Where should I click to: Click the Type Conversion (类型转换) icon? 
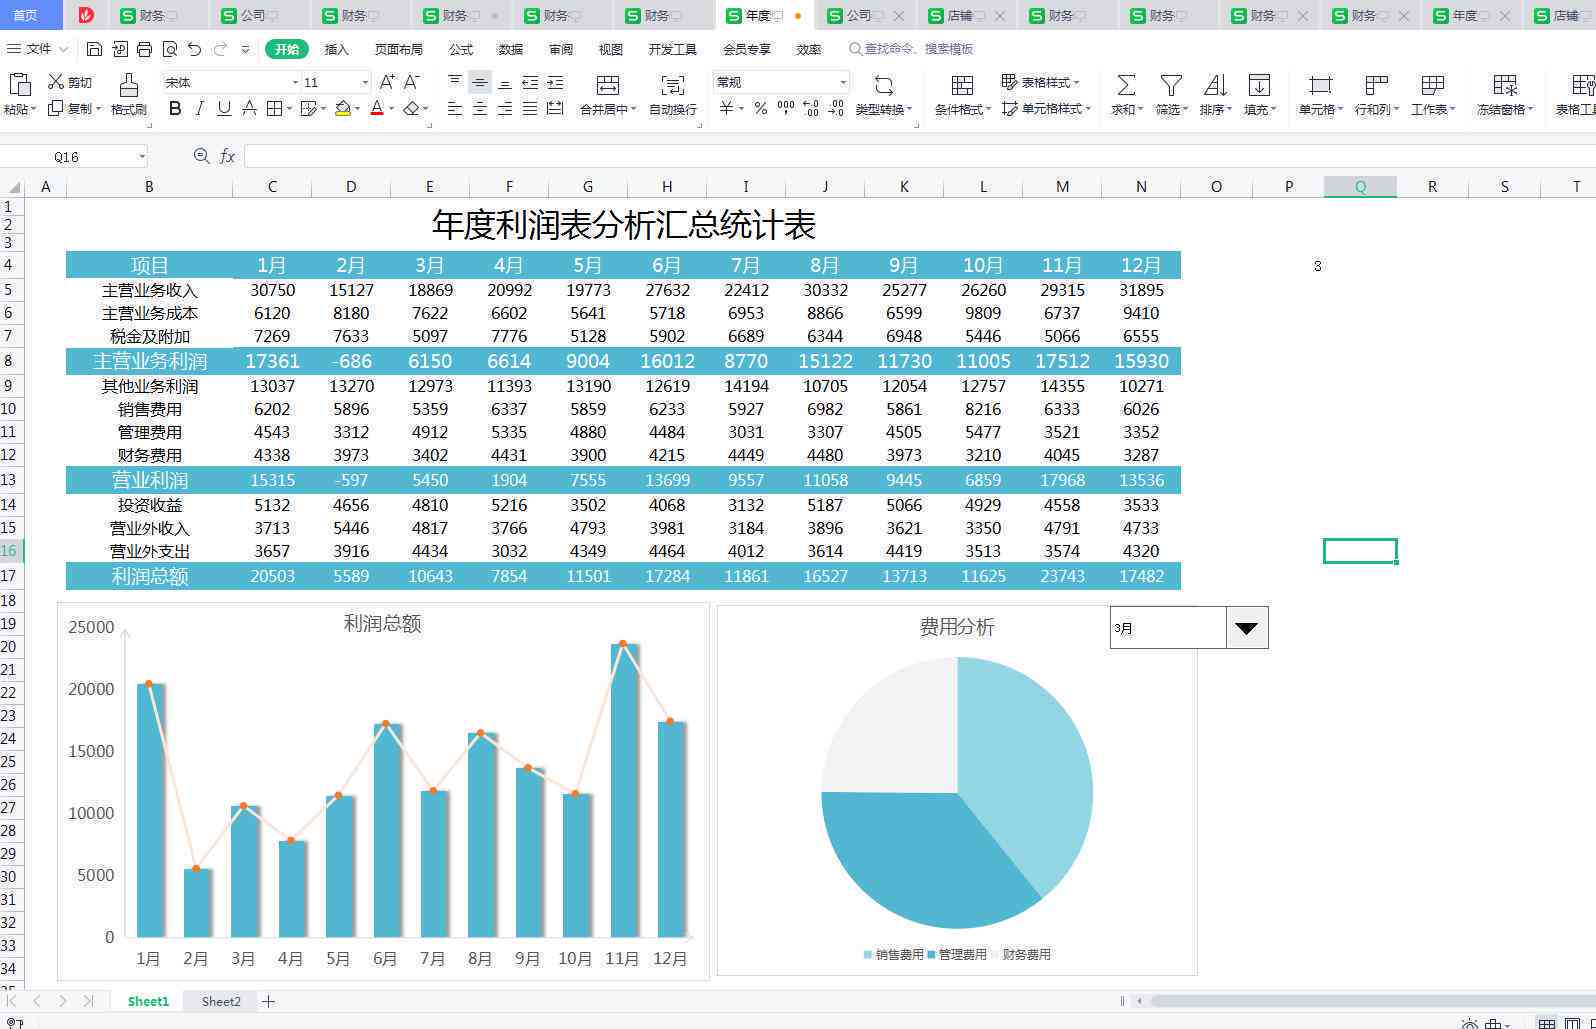click(883, 86)
